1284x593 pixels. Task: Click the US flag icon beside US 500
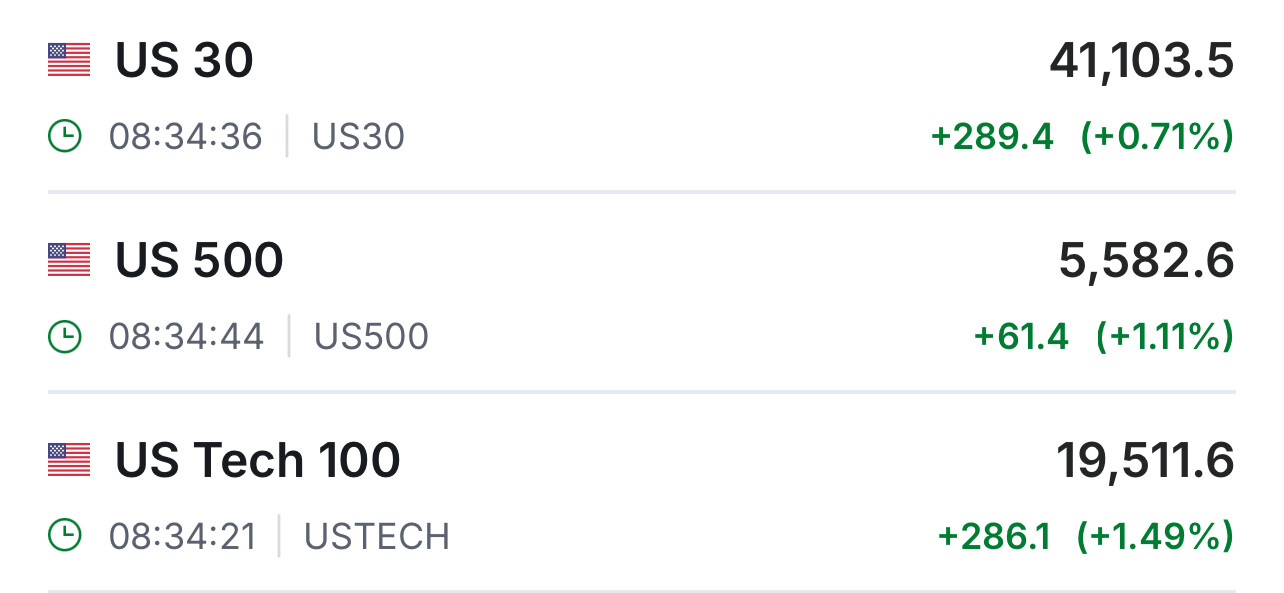pyautogui.click(x=69, y=260)
